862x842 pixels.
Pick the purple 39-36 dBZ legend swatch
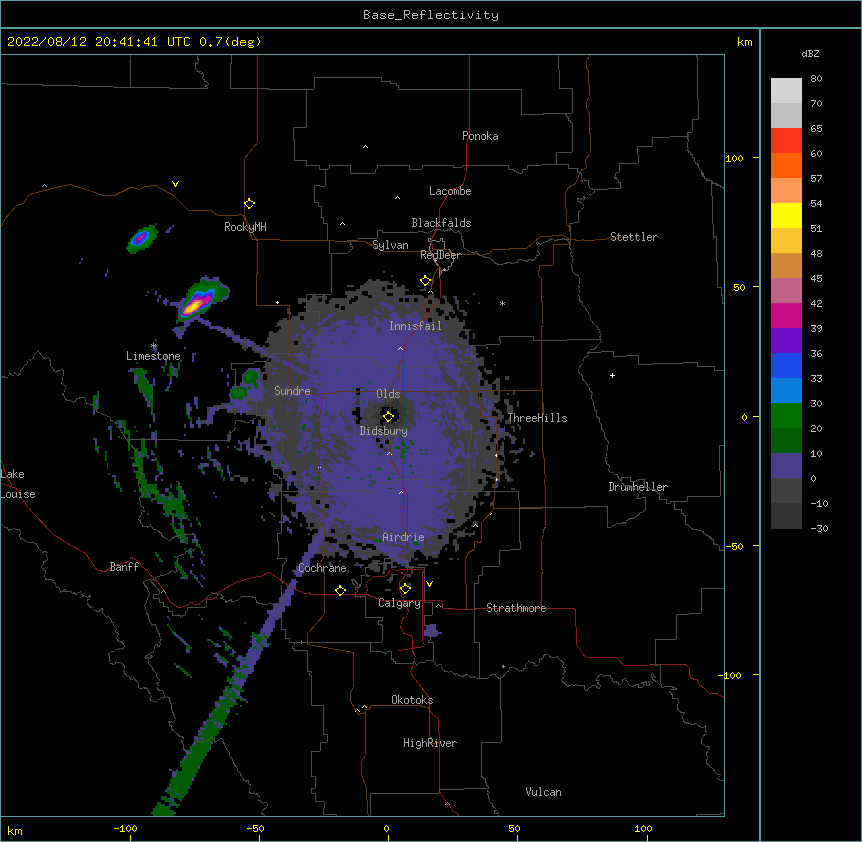coord(786,340)
